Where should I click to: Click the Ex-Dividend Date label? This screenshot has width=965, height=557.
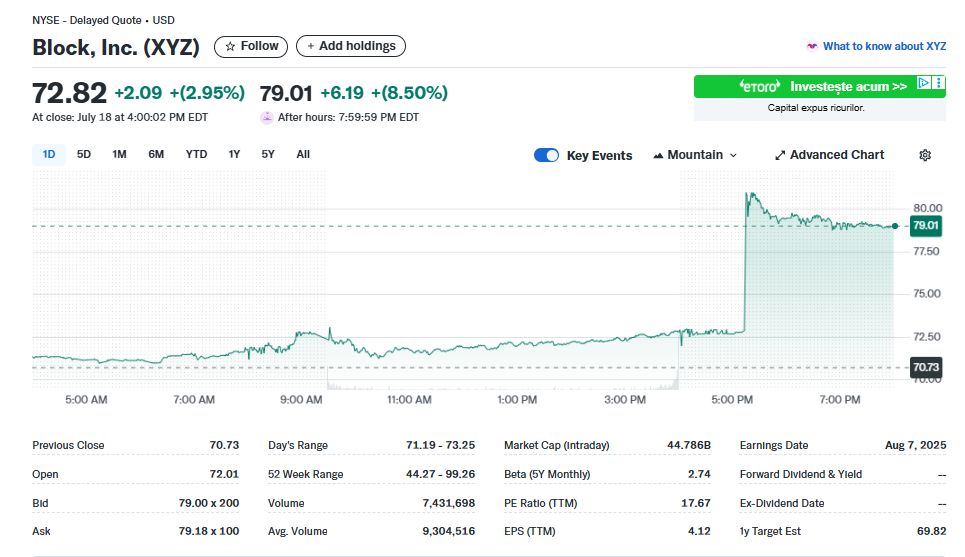[x=782, y=503]
